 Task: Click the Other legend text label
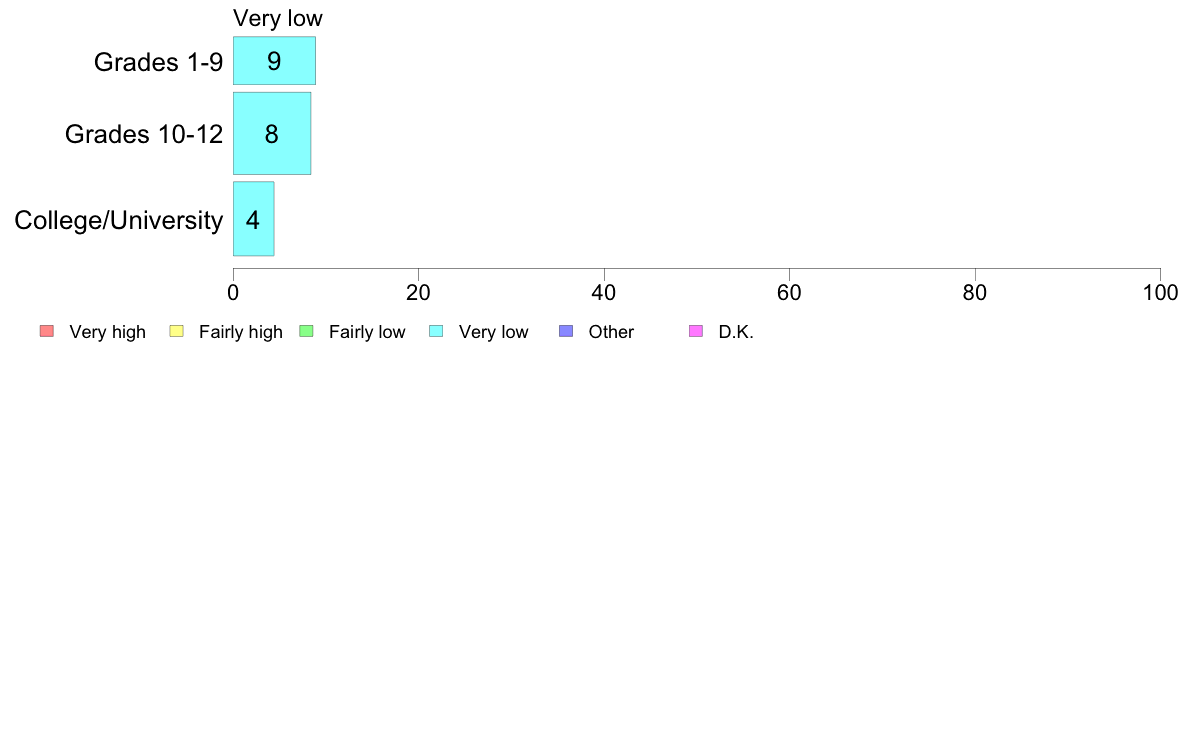tap(611, 332)
